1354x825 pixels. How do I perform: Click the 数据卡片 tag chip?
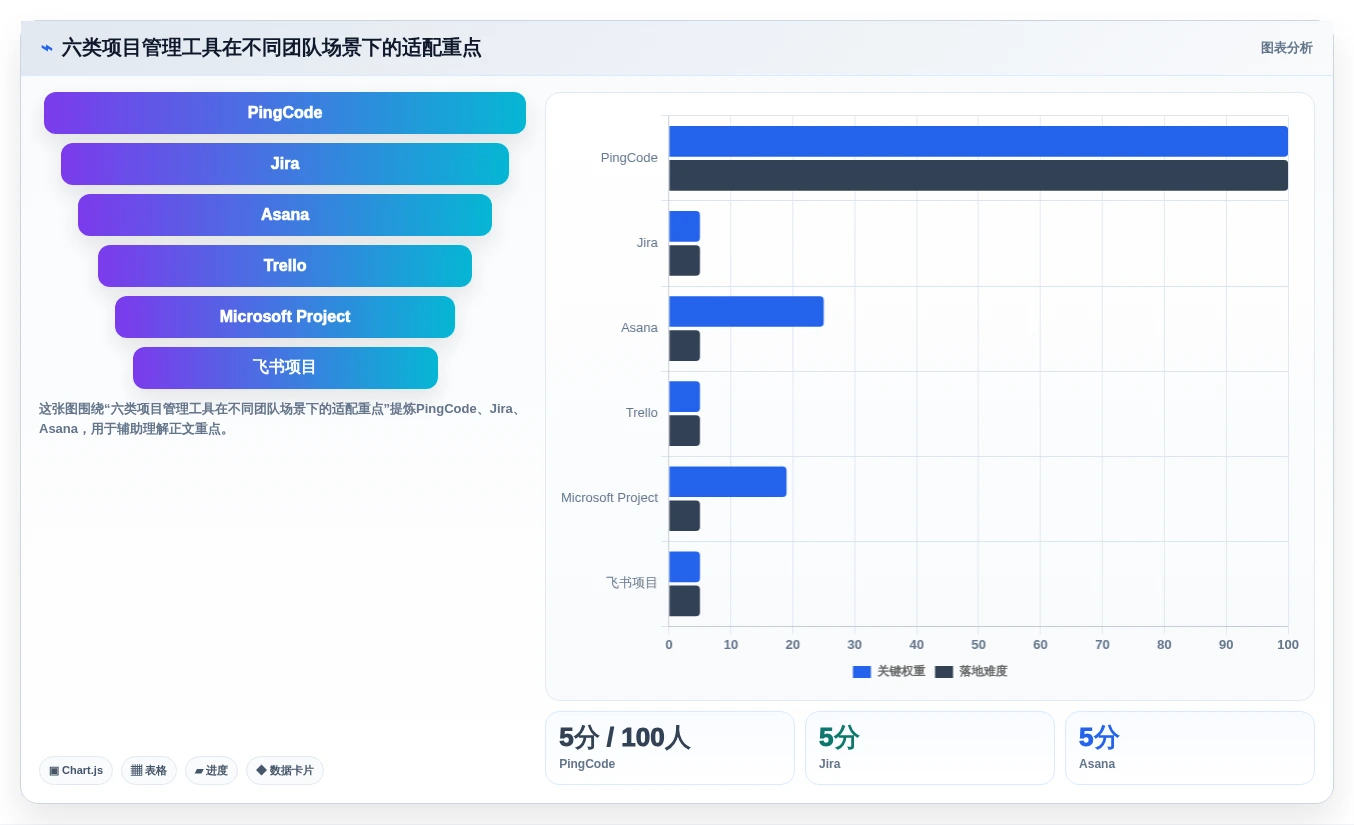[285, 771]
